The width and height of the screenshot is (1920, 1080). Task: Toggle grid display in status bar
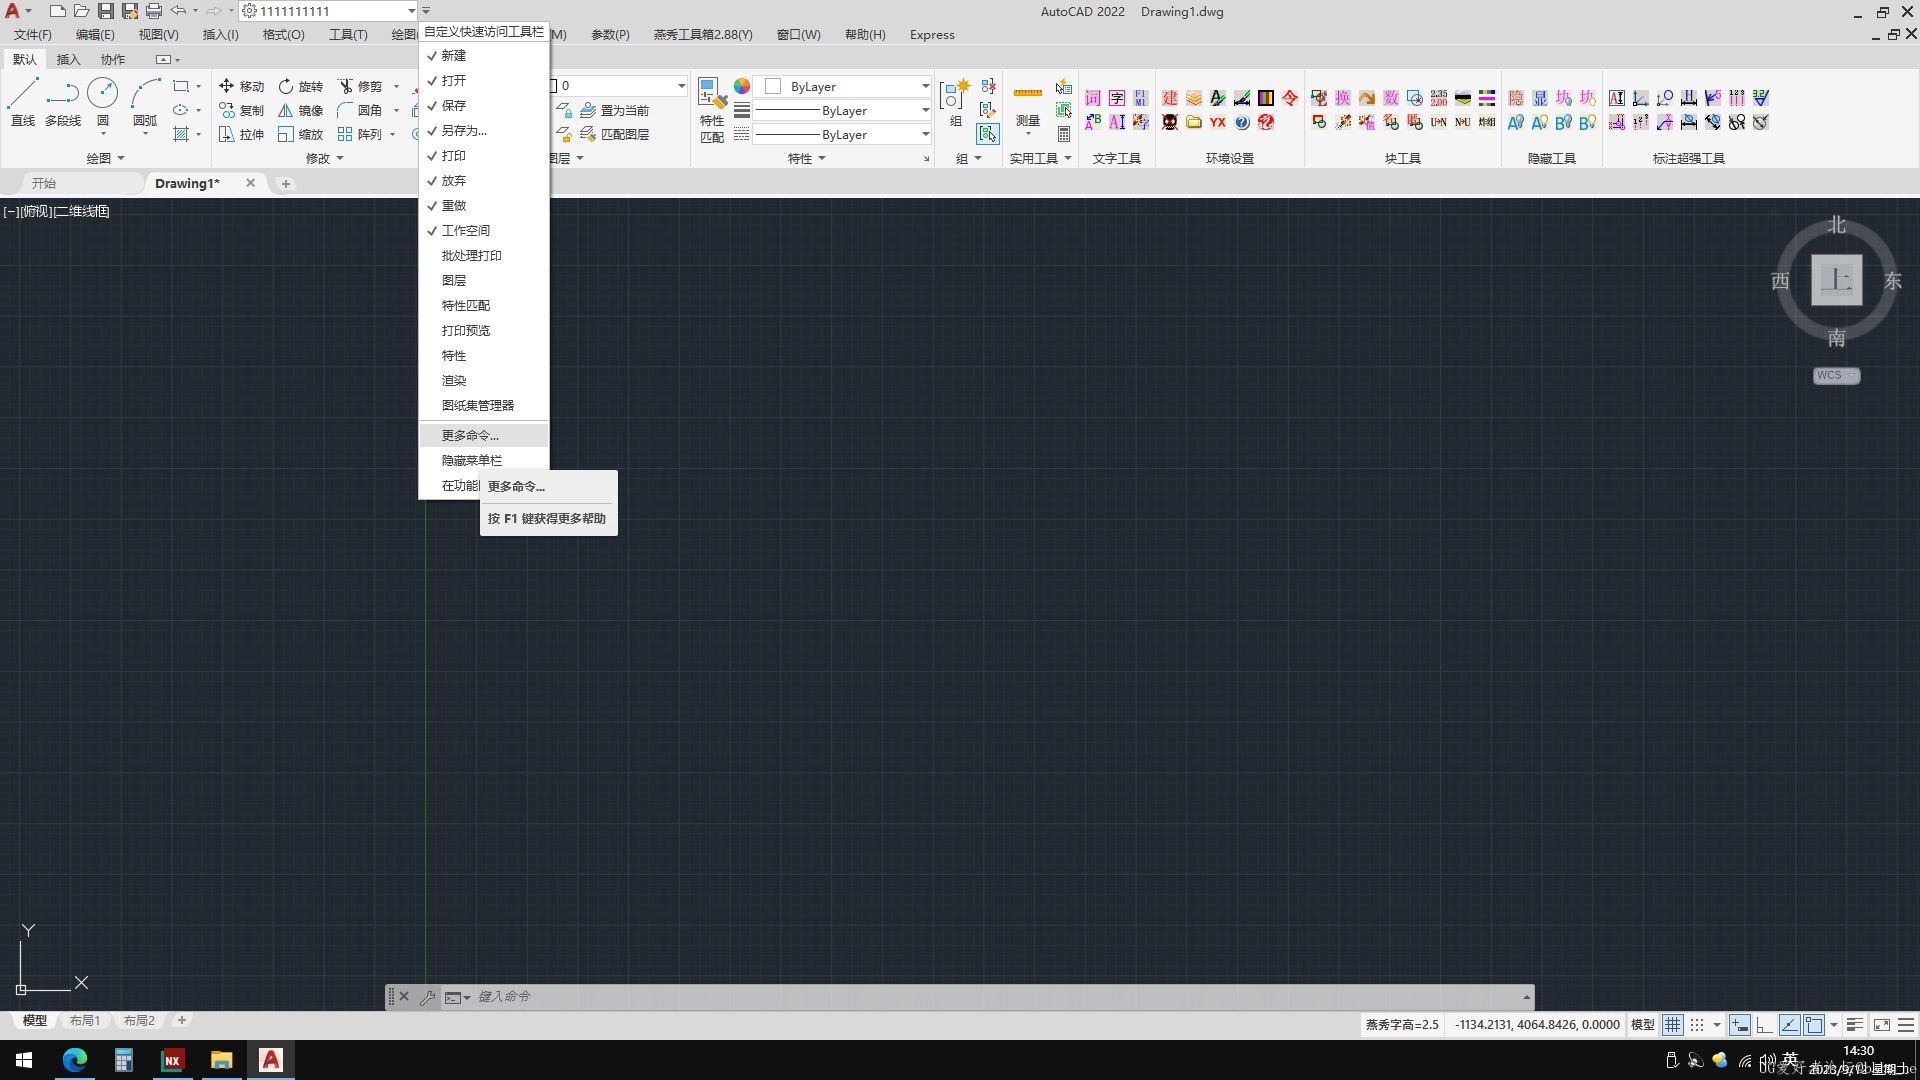1673,1025
